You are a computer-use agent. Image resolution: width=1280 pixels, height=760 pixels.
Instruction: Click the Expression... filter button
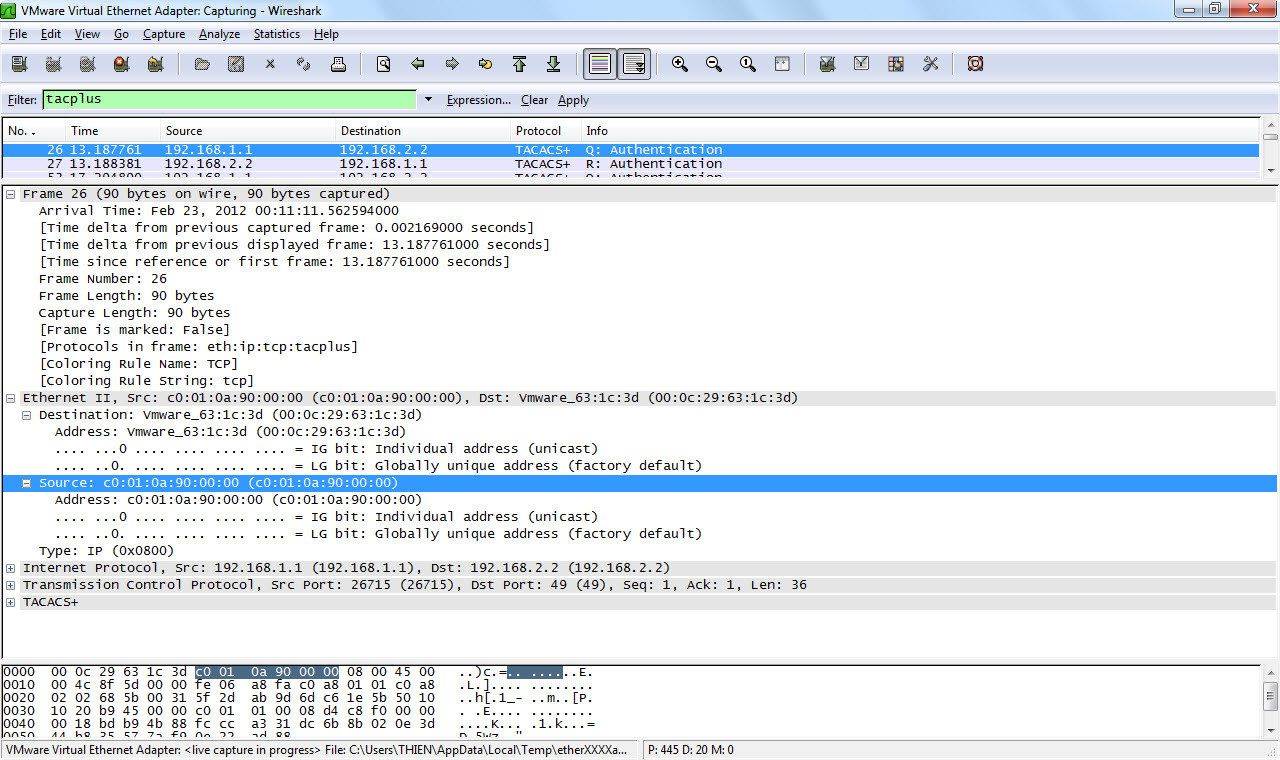pyautogui.click(x=478, y=100)
